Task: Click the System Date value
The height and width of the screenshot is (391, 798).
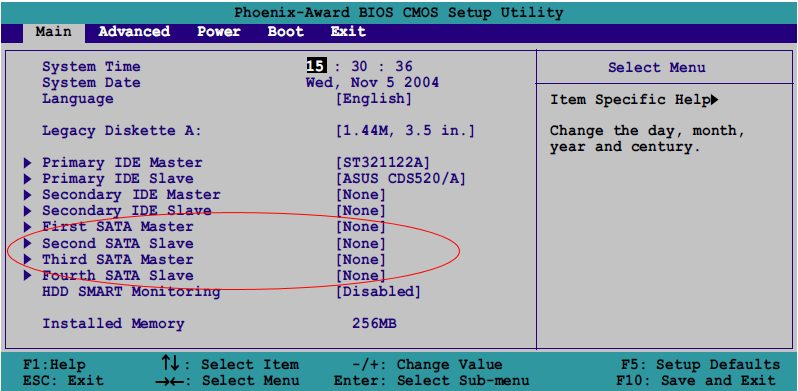Action: click(372, 82)
